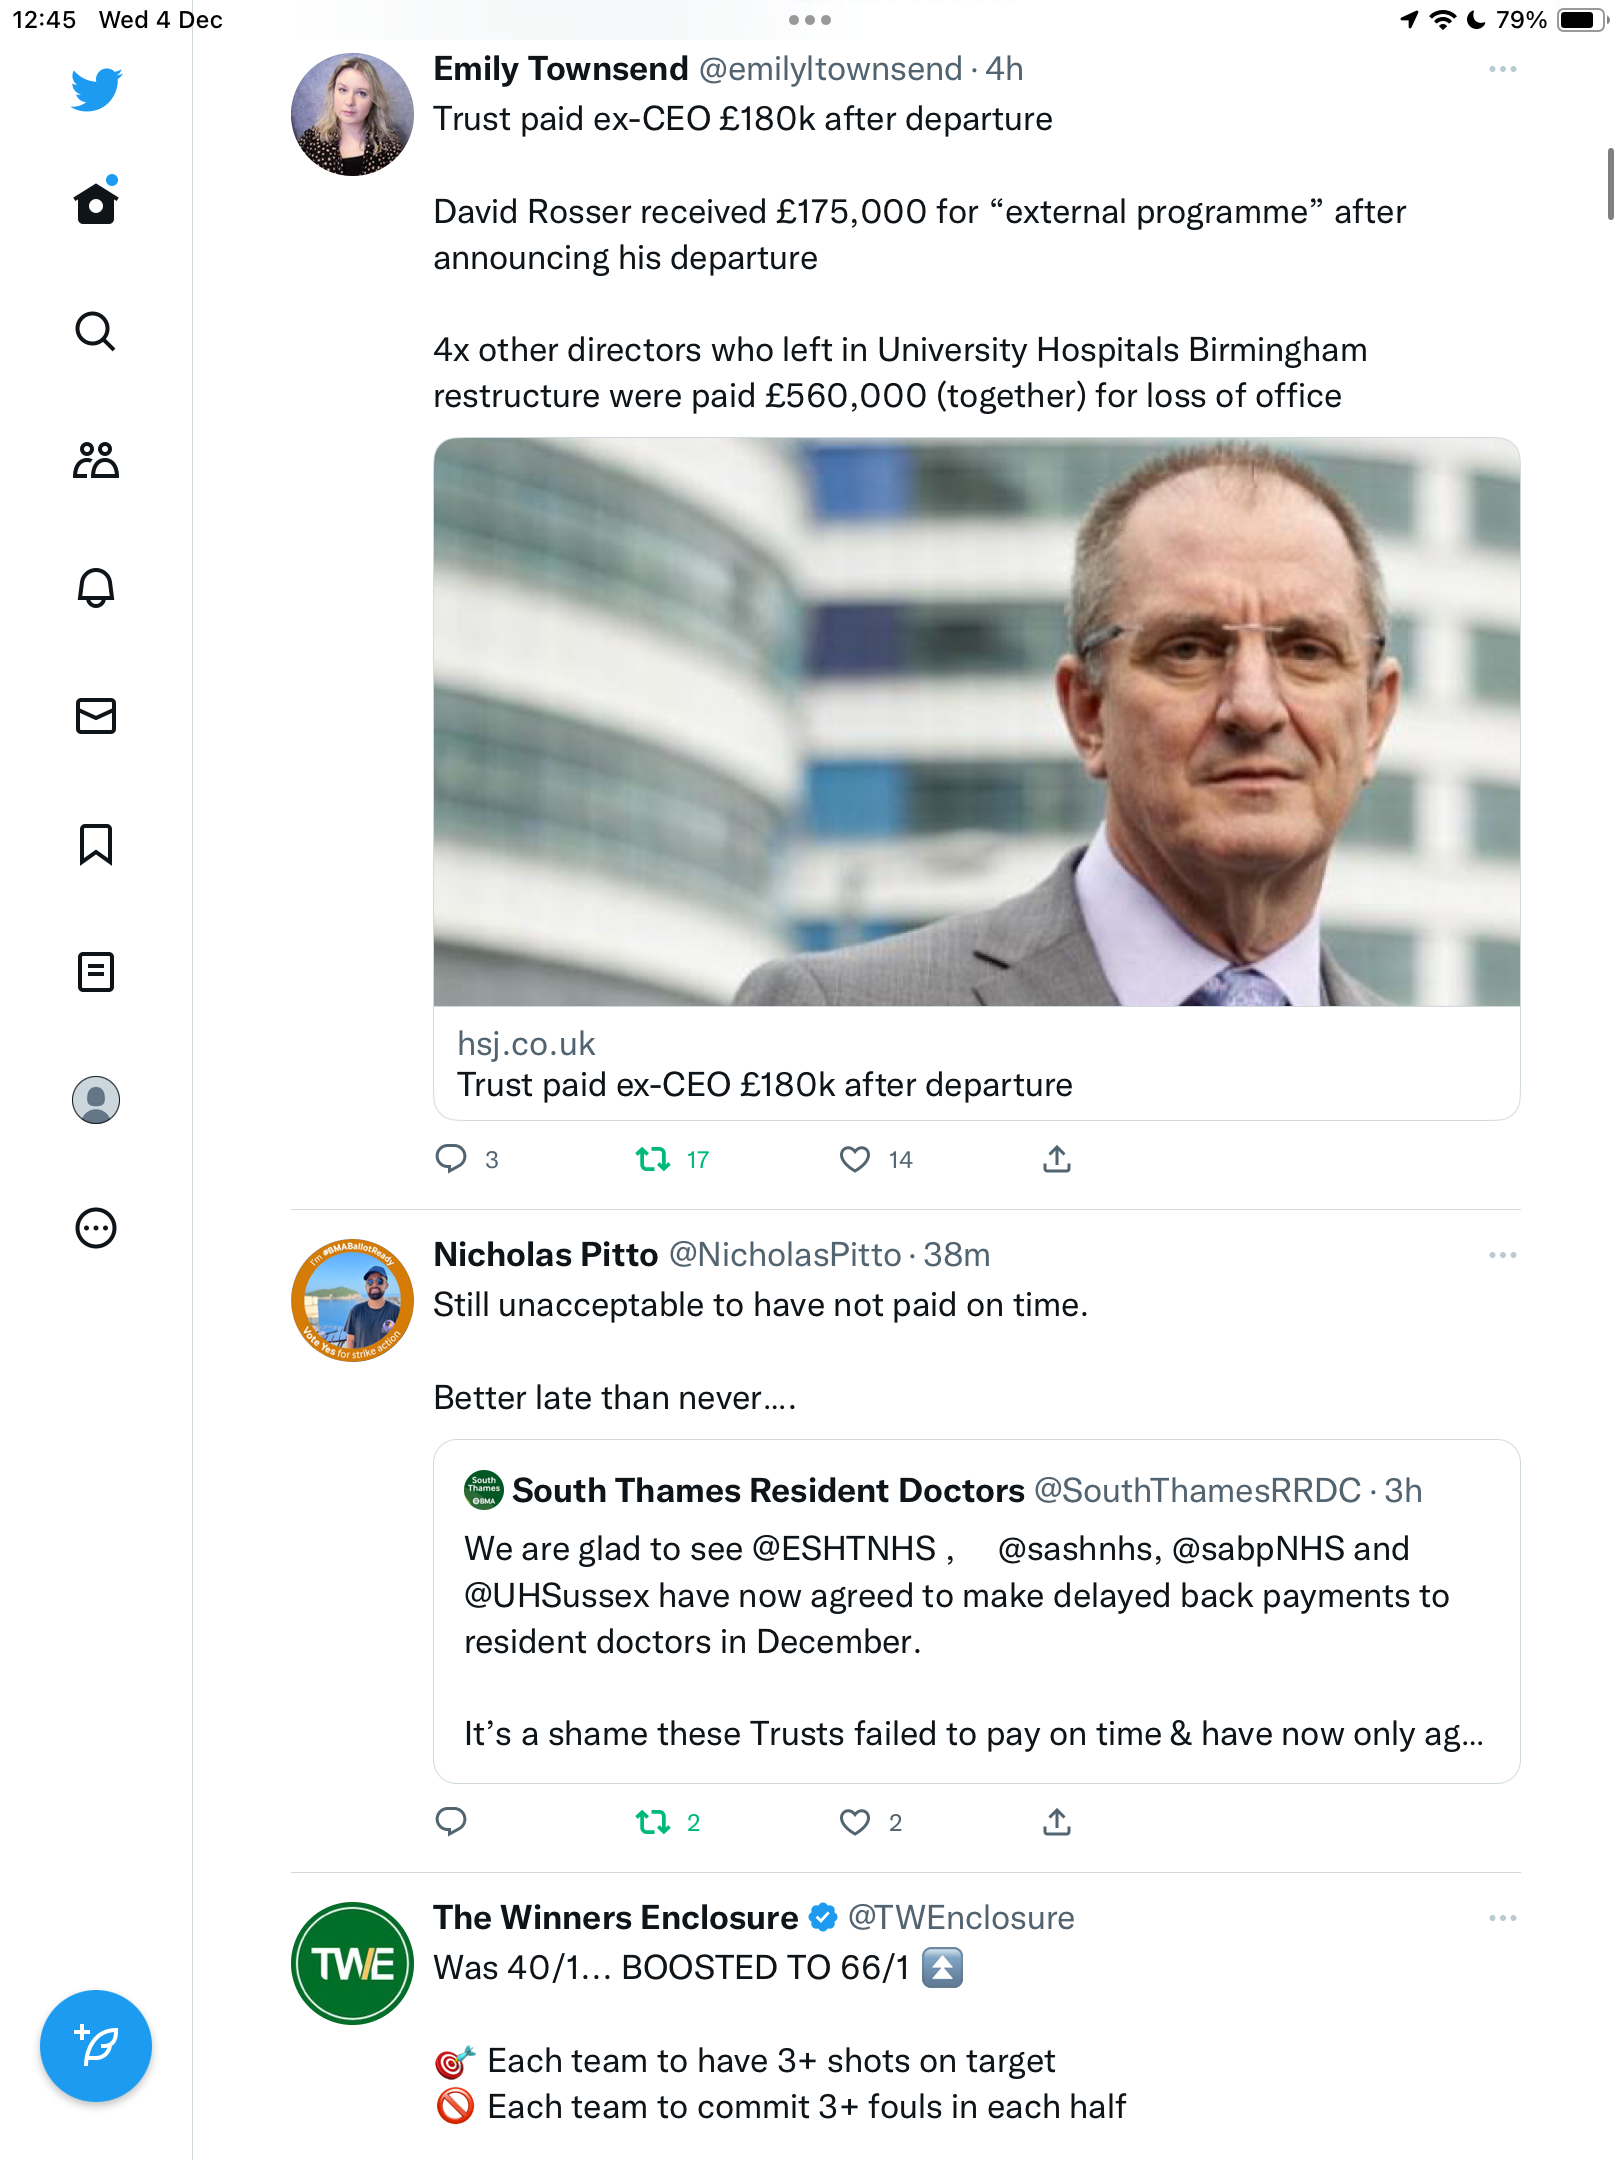This screenshot has height=2160, width=1620.
Task: Open the Messages envelope icon
Action: (96, 716)
